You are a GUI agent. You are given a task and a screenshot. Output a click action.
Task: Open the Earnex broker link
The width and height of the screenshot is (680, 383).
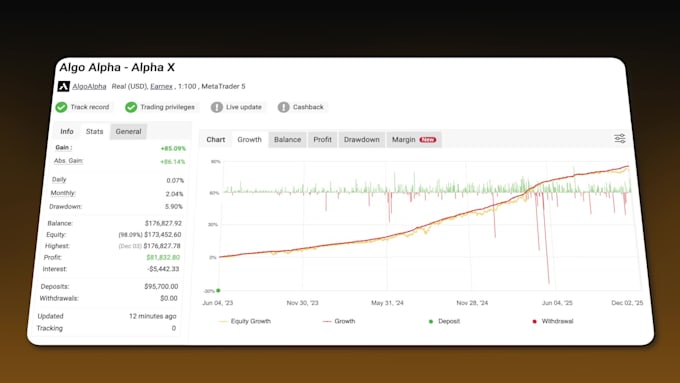click(161, 86)
